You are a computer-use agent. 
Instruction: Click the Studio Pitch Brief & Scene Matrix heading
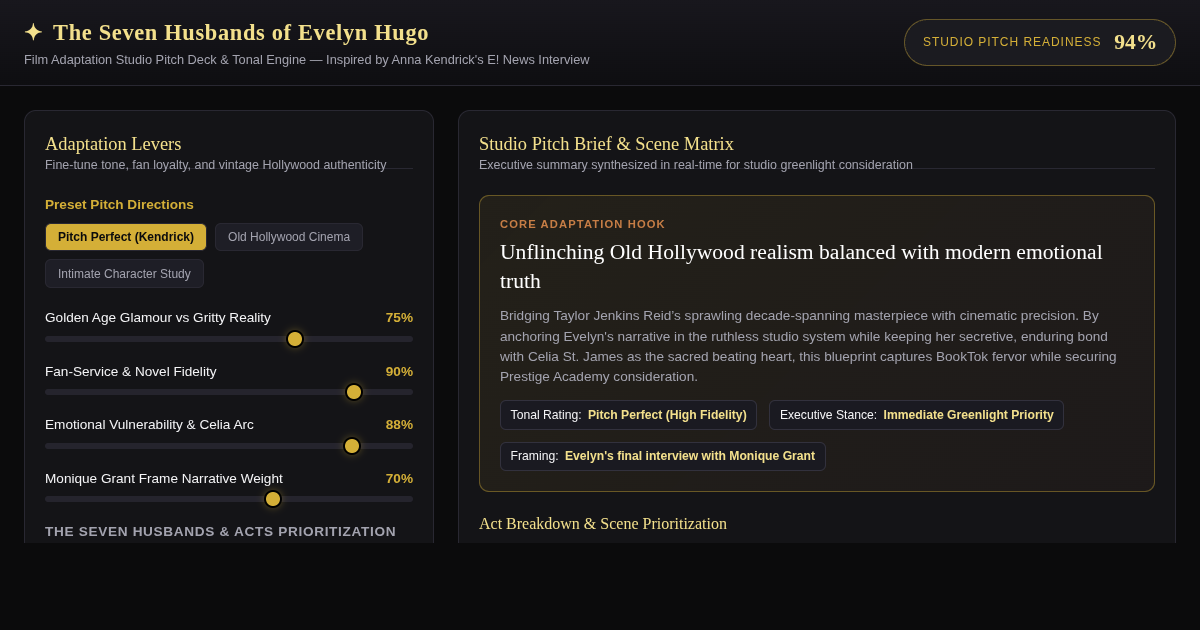[606, 144]
